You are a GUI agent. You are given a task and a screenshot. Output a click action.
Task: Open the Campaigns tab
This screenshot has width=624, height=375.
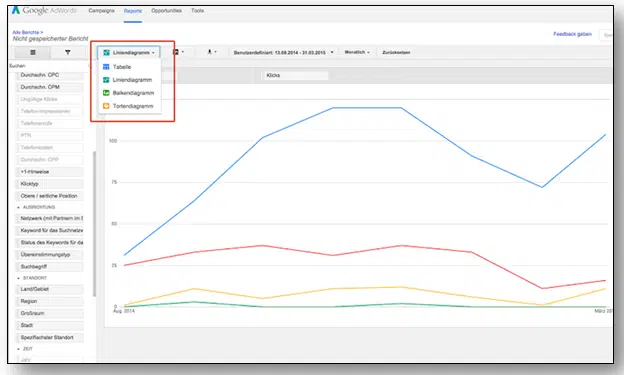(x=101, y=11)
